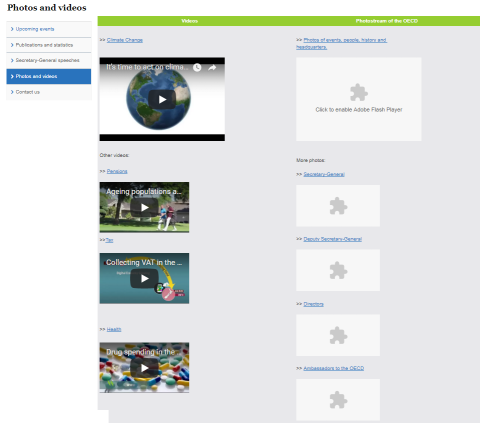Click Flash plugin icon under Deputy Secretary-General

tap(338, 270)
